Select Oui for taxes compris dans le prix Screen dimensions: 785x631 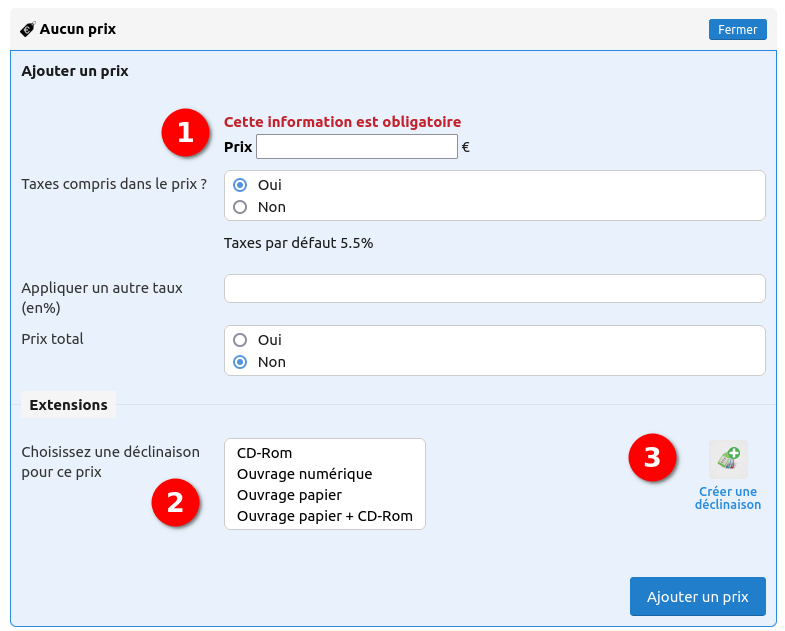[x=240, y=185]
